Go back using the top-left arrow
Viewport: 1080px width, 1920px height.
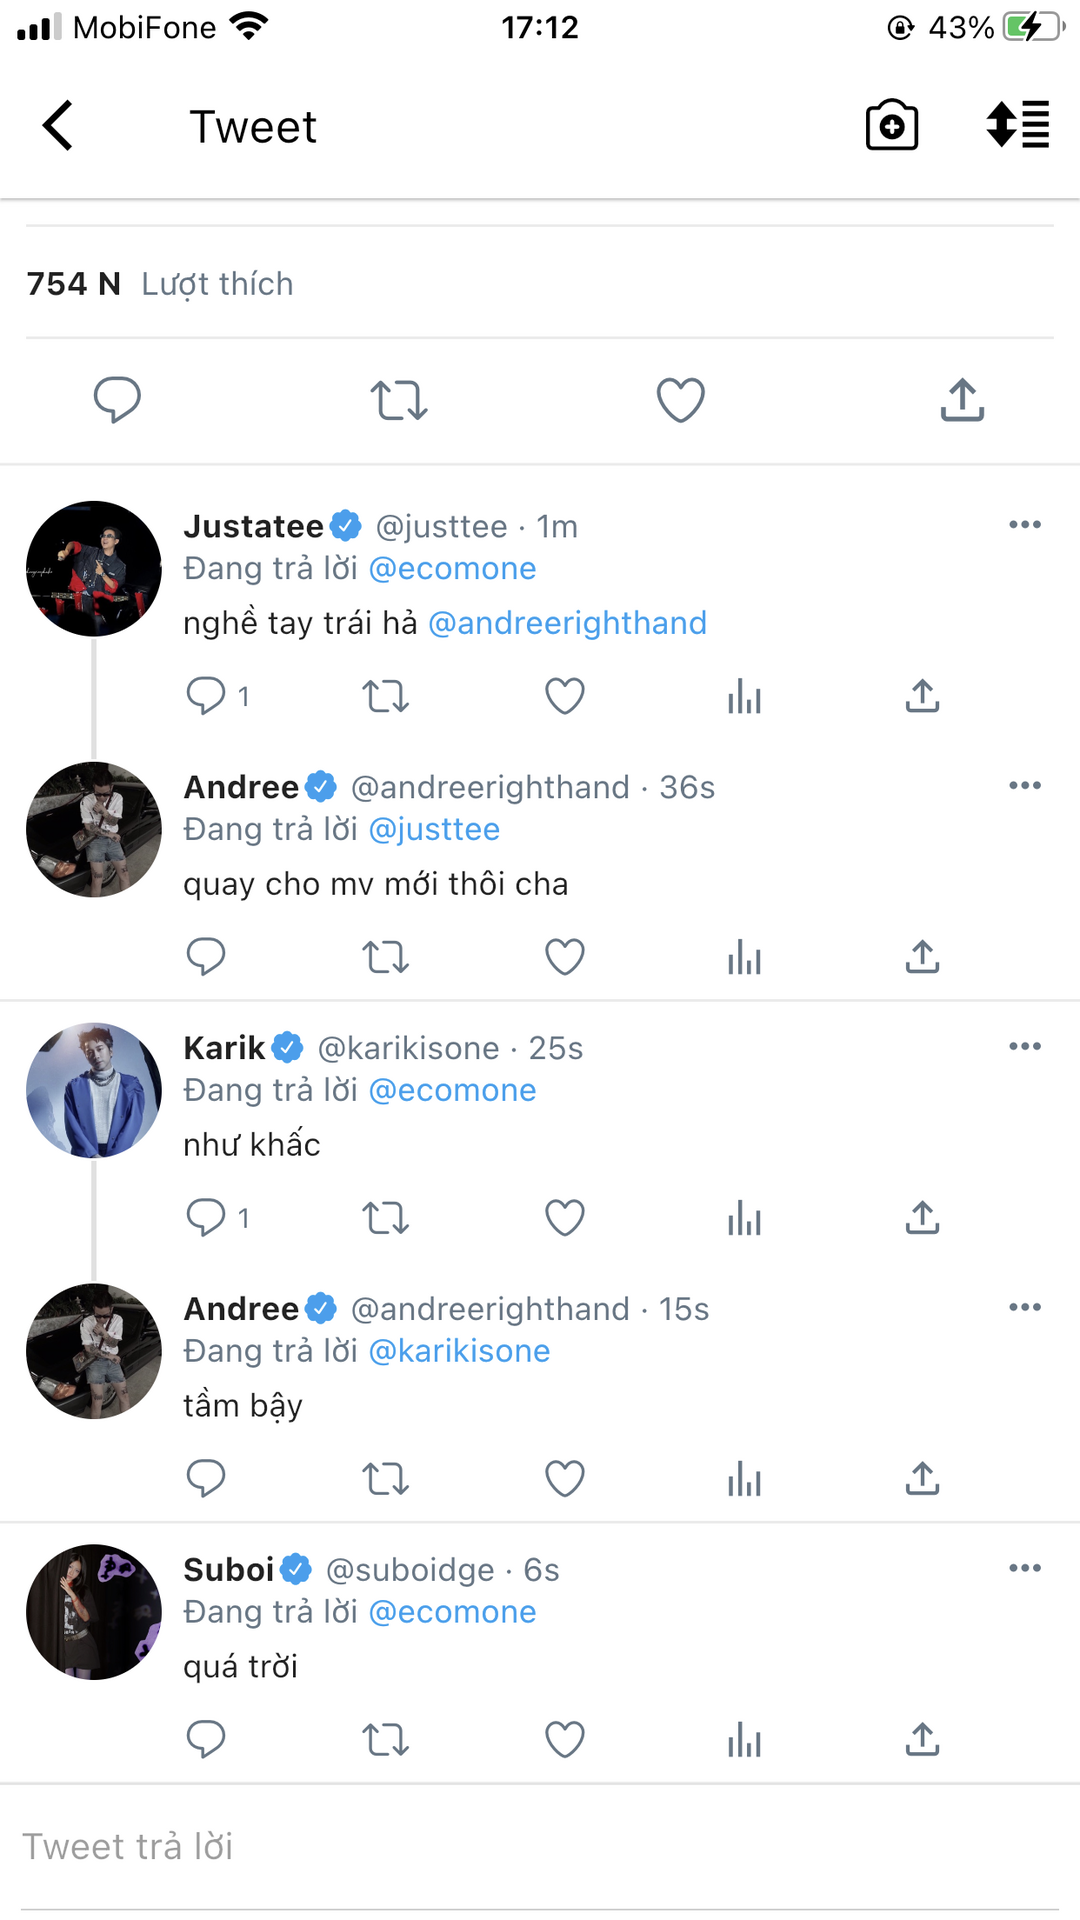(x=58, y=126)
